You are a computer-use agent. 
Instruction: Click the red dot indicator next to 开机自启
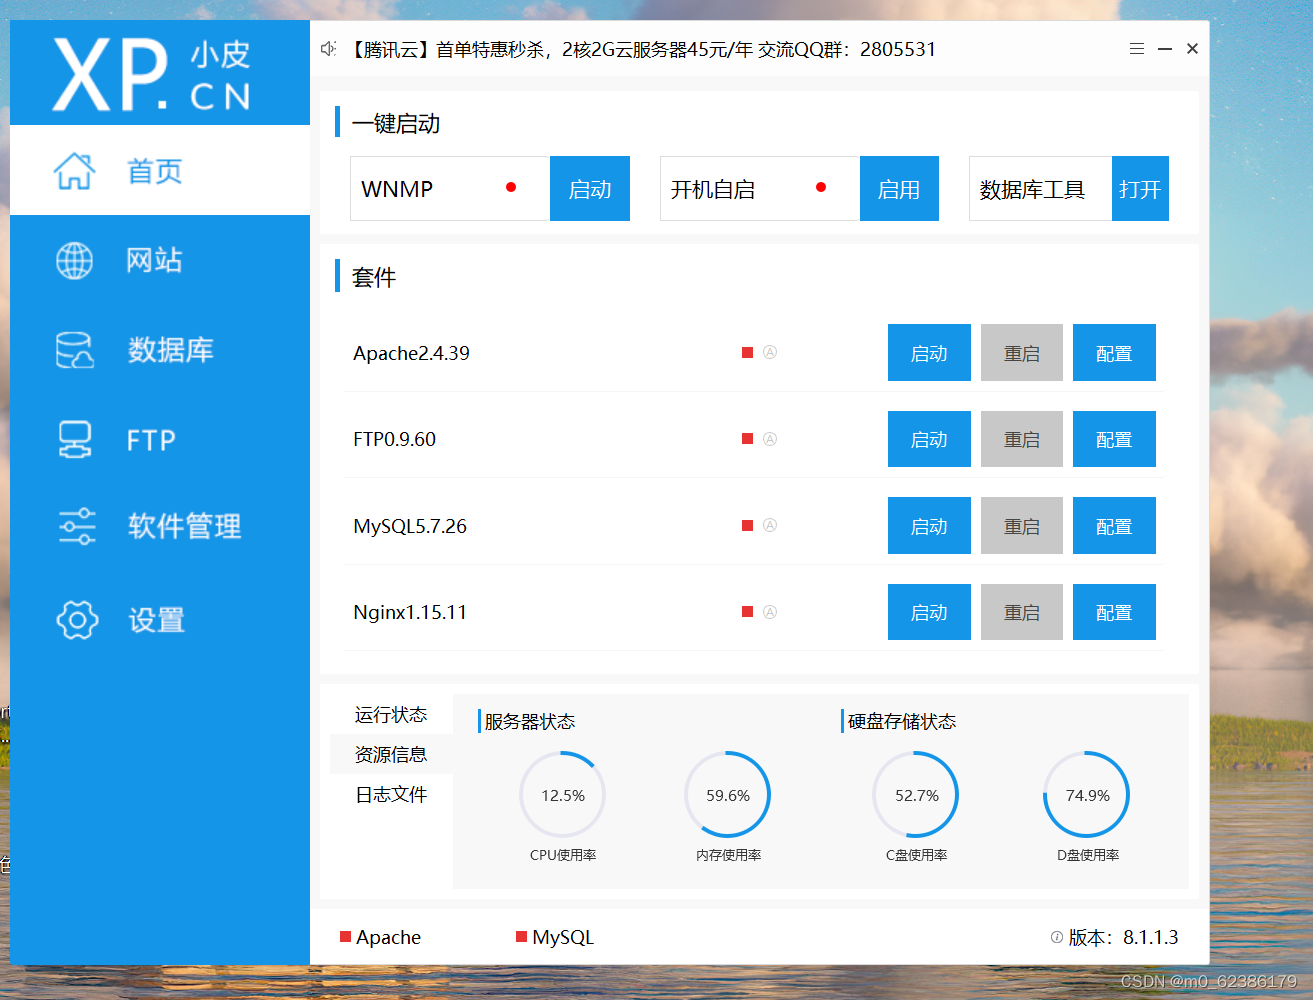click(821, 187)
